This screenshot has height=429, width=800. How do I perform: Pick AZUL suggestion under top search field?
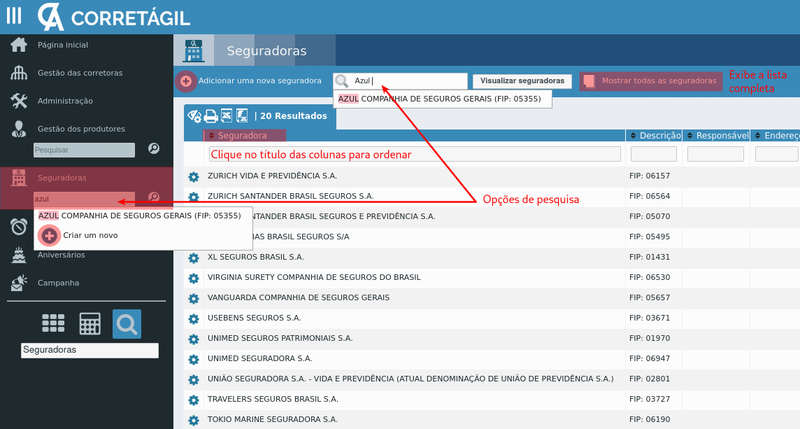pyautogui.click(x=442, y=99)
